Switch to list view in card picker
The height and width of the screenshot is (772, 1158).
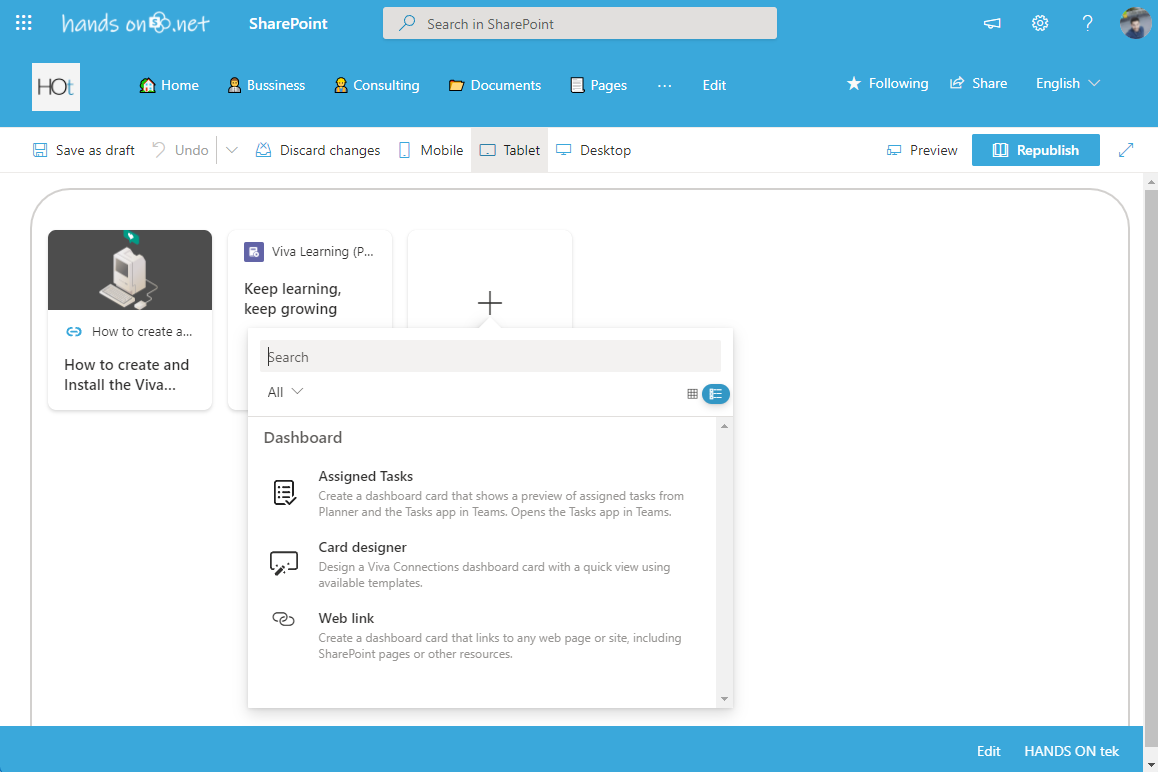click(716, 394)
